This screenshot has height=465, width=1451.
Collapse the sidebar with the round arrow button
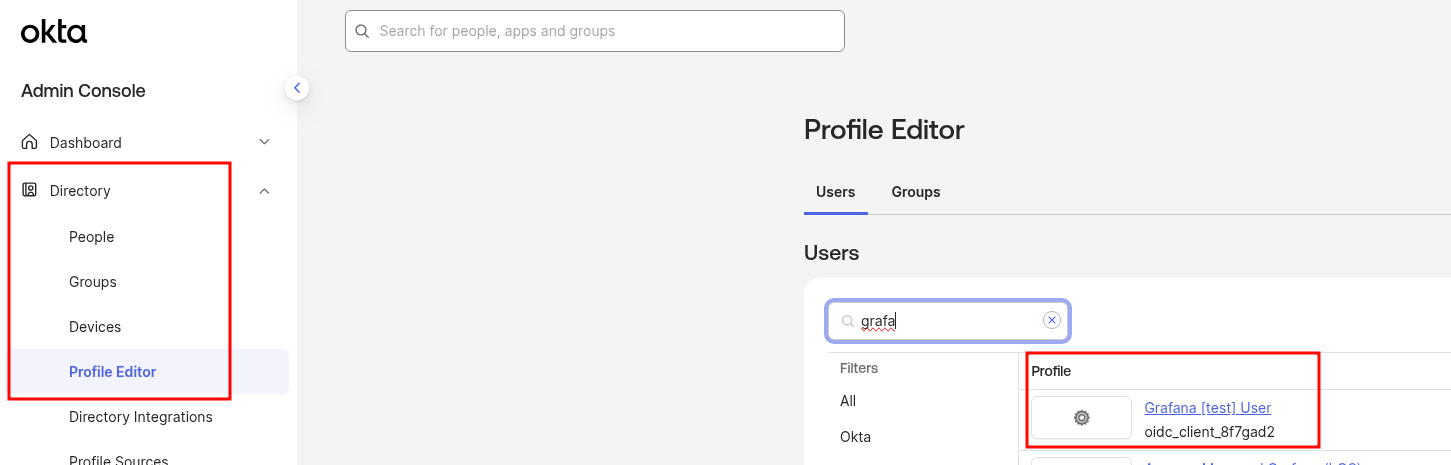click(296, 88)
